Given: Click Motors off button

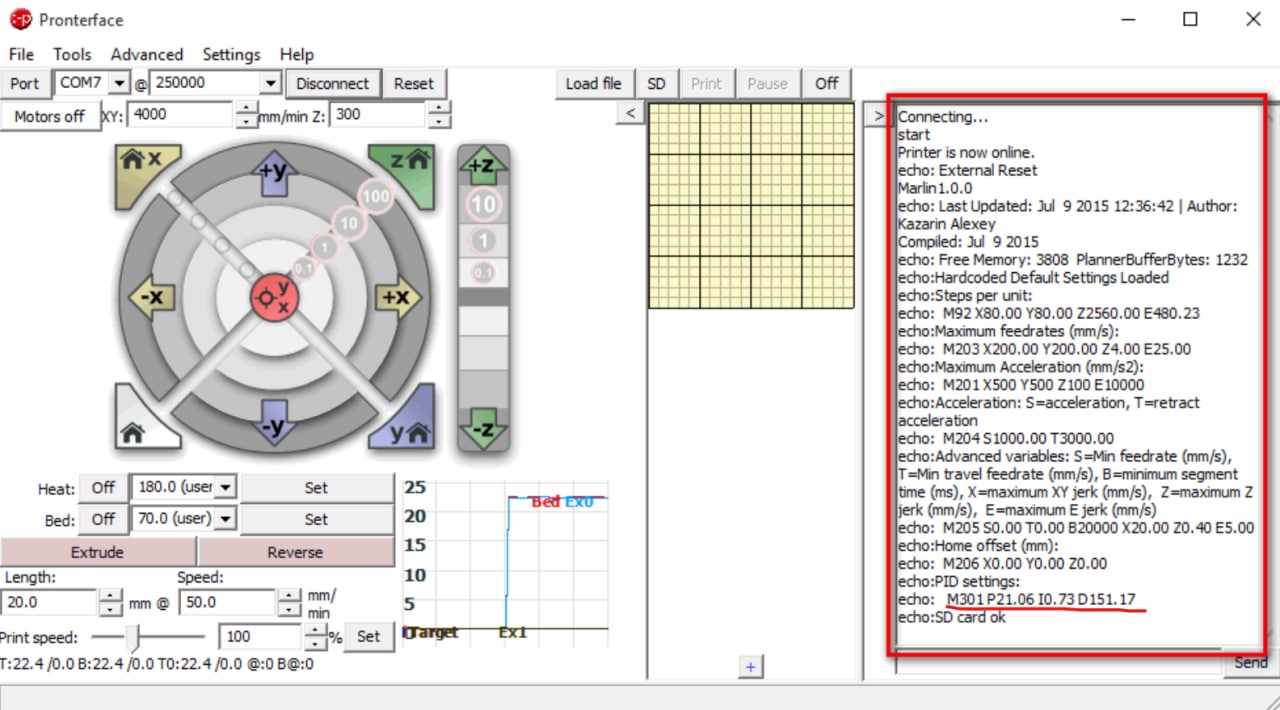Looking at the screenshot, I should 50,116.
